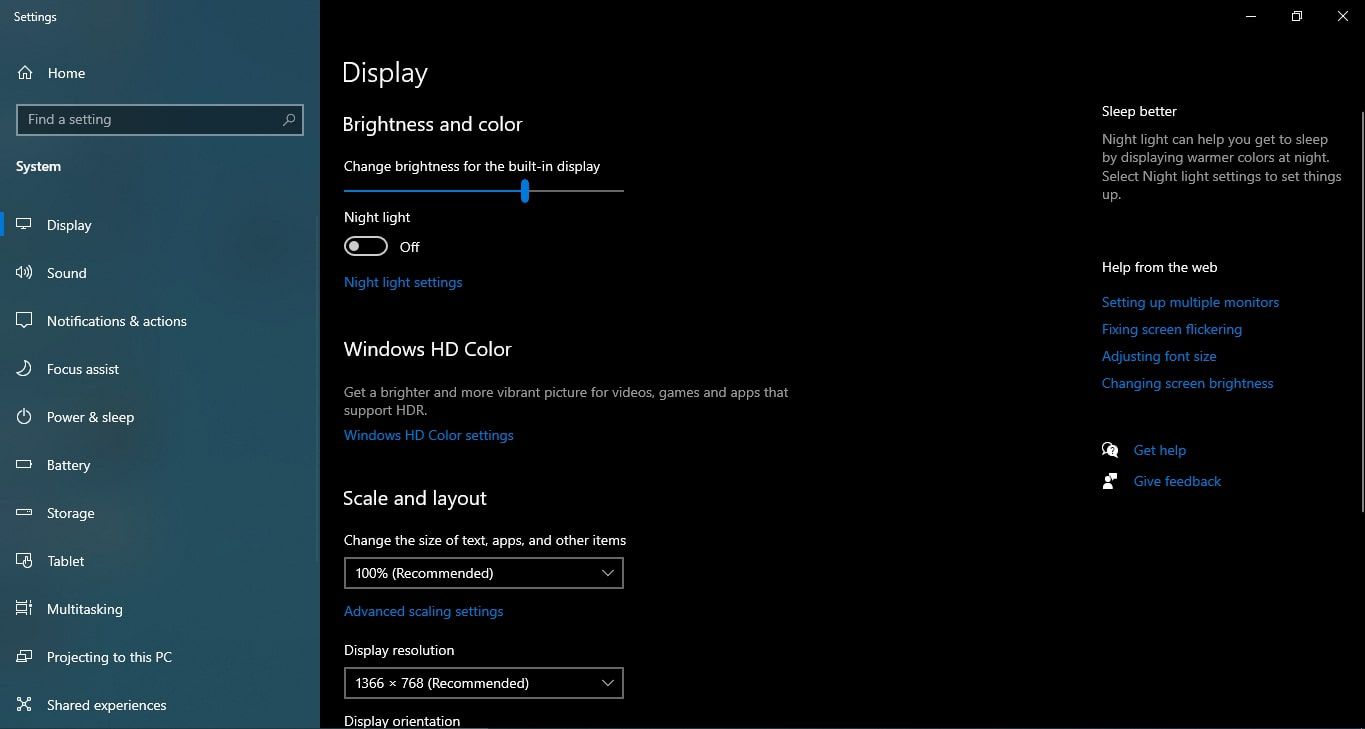Open Changing screen brightness help link
This screenshot has width=1365, height=729.
pos(1187,383)
